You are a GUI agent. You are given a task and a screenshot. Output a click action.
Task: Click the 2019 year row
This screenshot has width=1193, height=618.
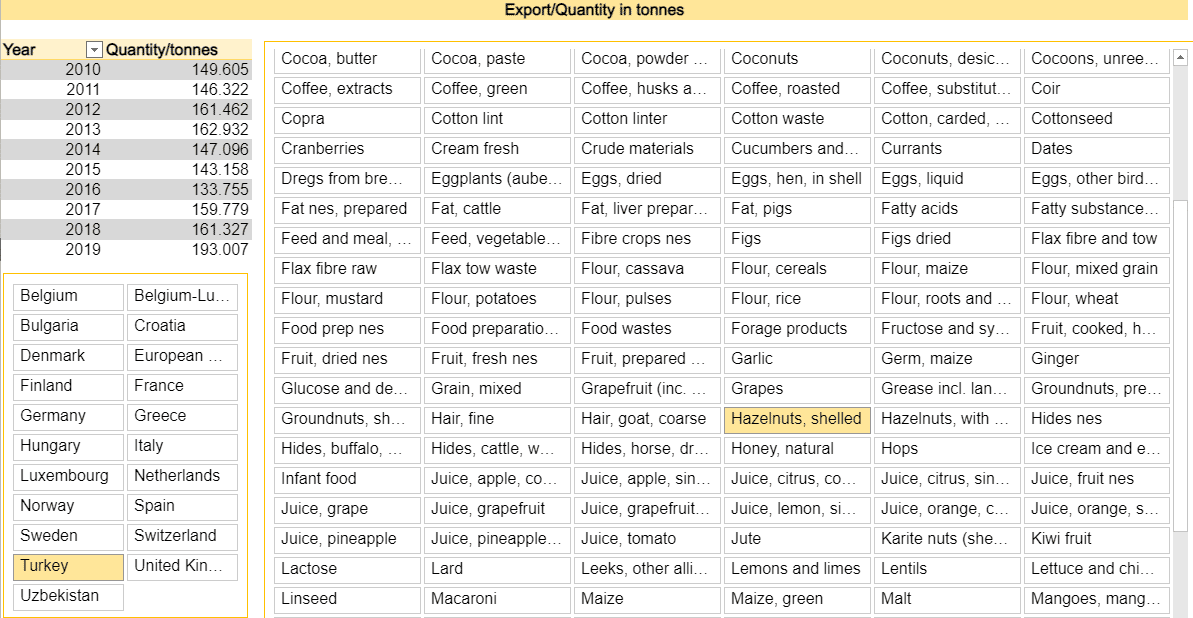(x=126, y=250)
